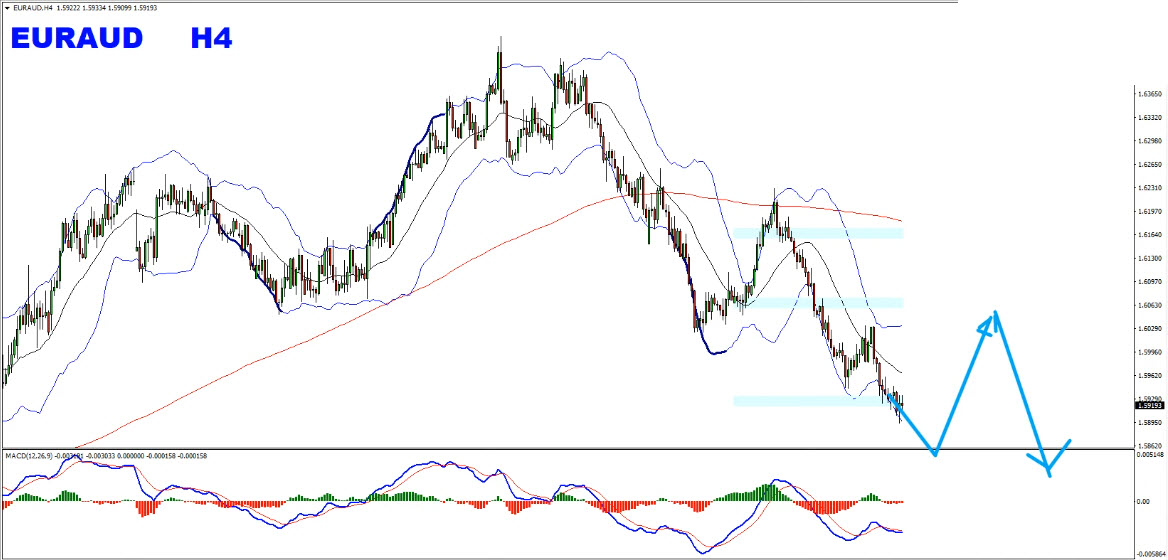Click the 1.59960 price axis label
This screenshot has width=1168, height=560.
1150,352
